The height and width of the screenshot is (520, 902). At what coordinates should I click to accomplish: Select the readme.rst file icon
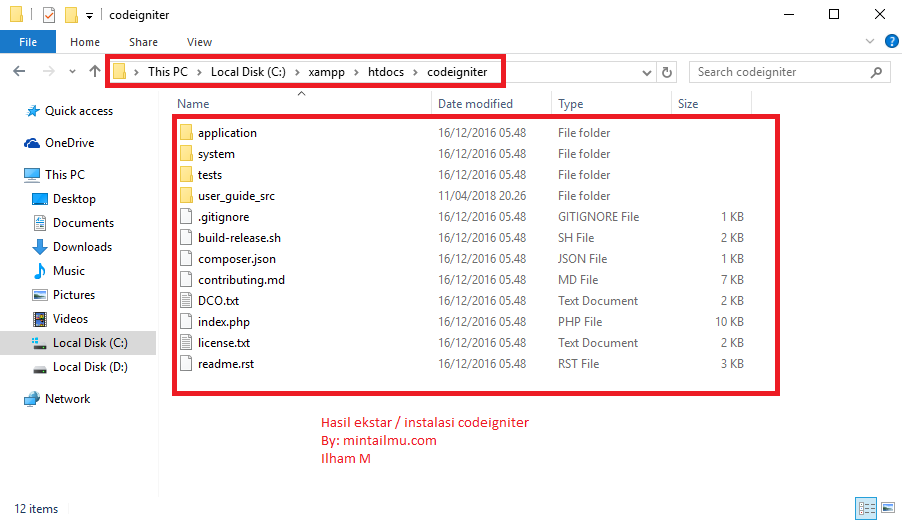point(186,364)
